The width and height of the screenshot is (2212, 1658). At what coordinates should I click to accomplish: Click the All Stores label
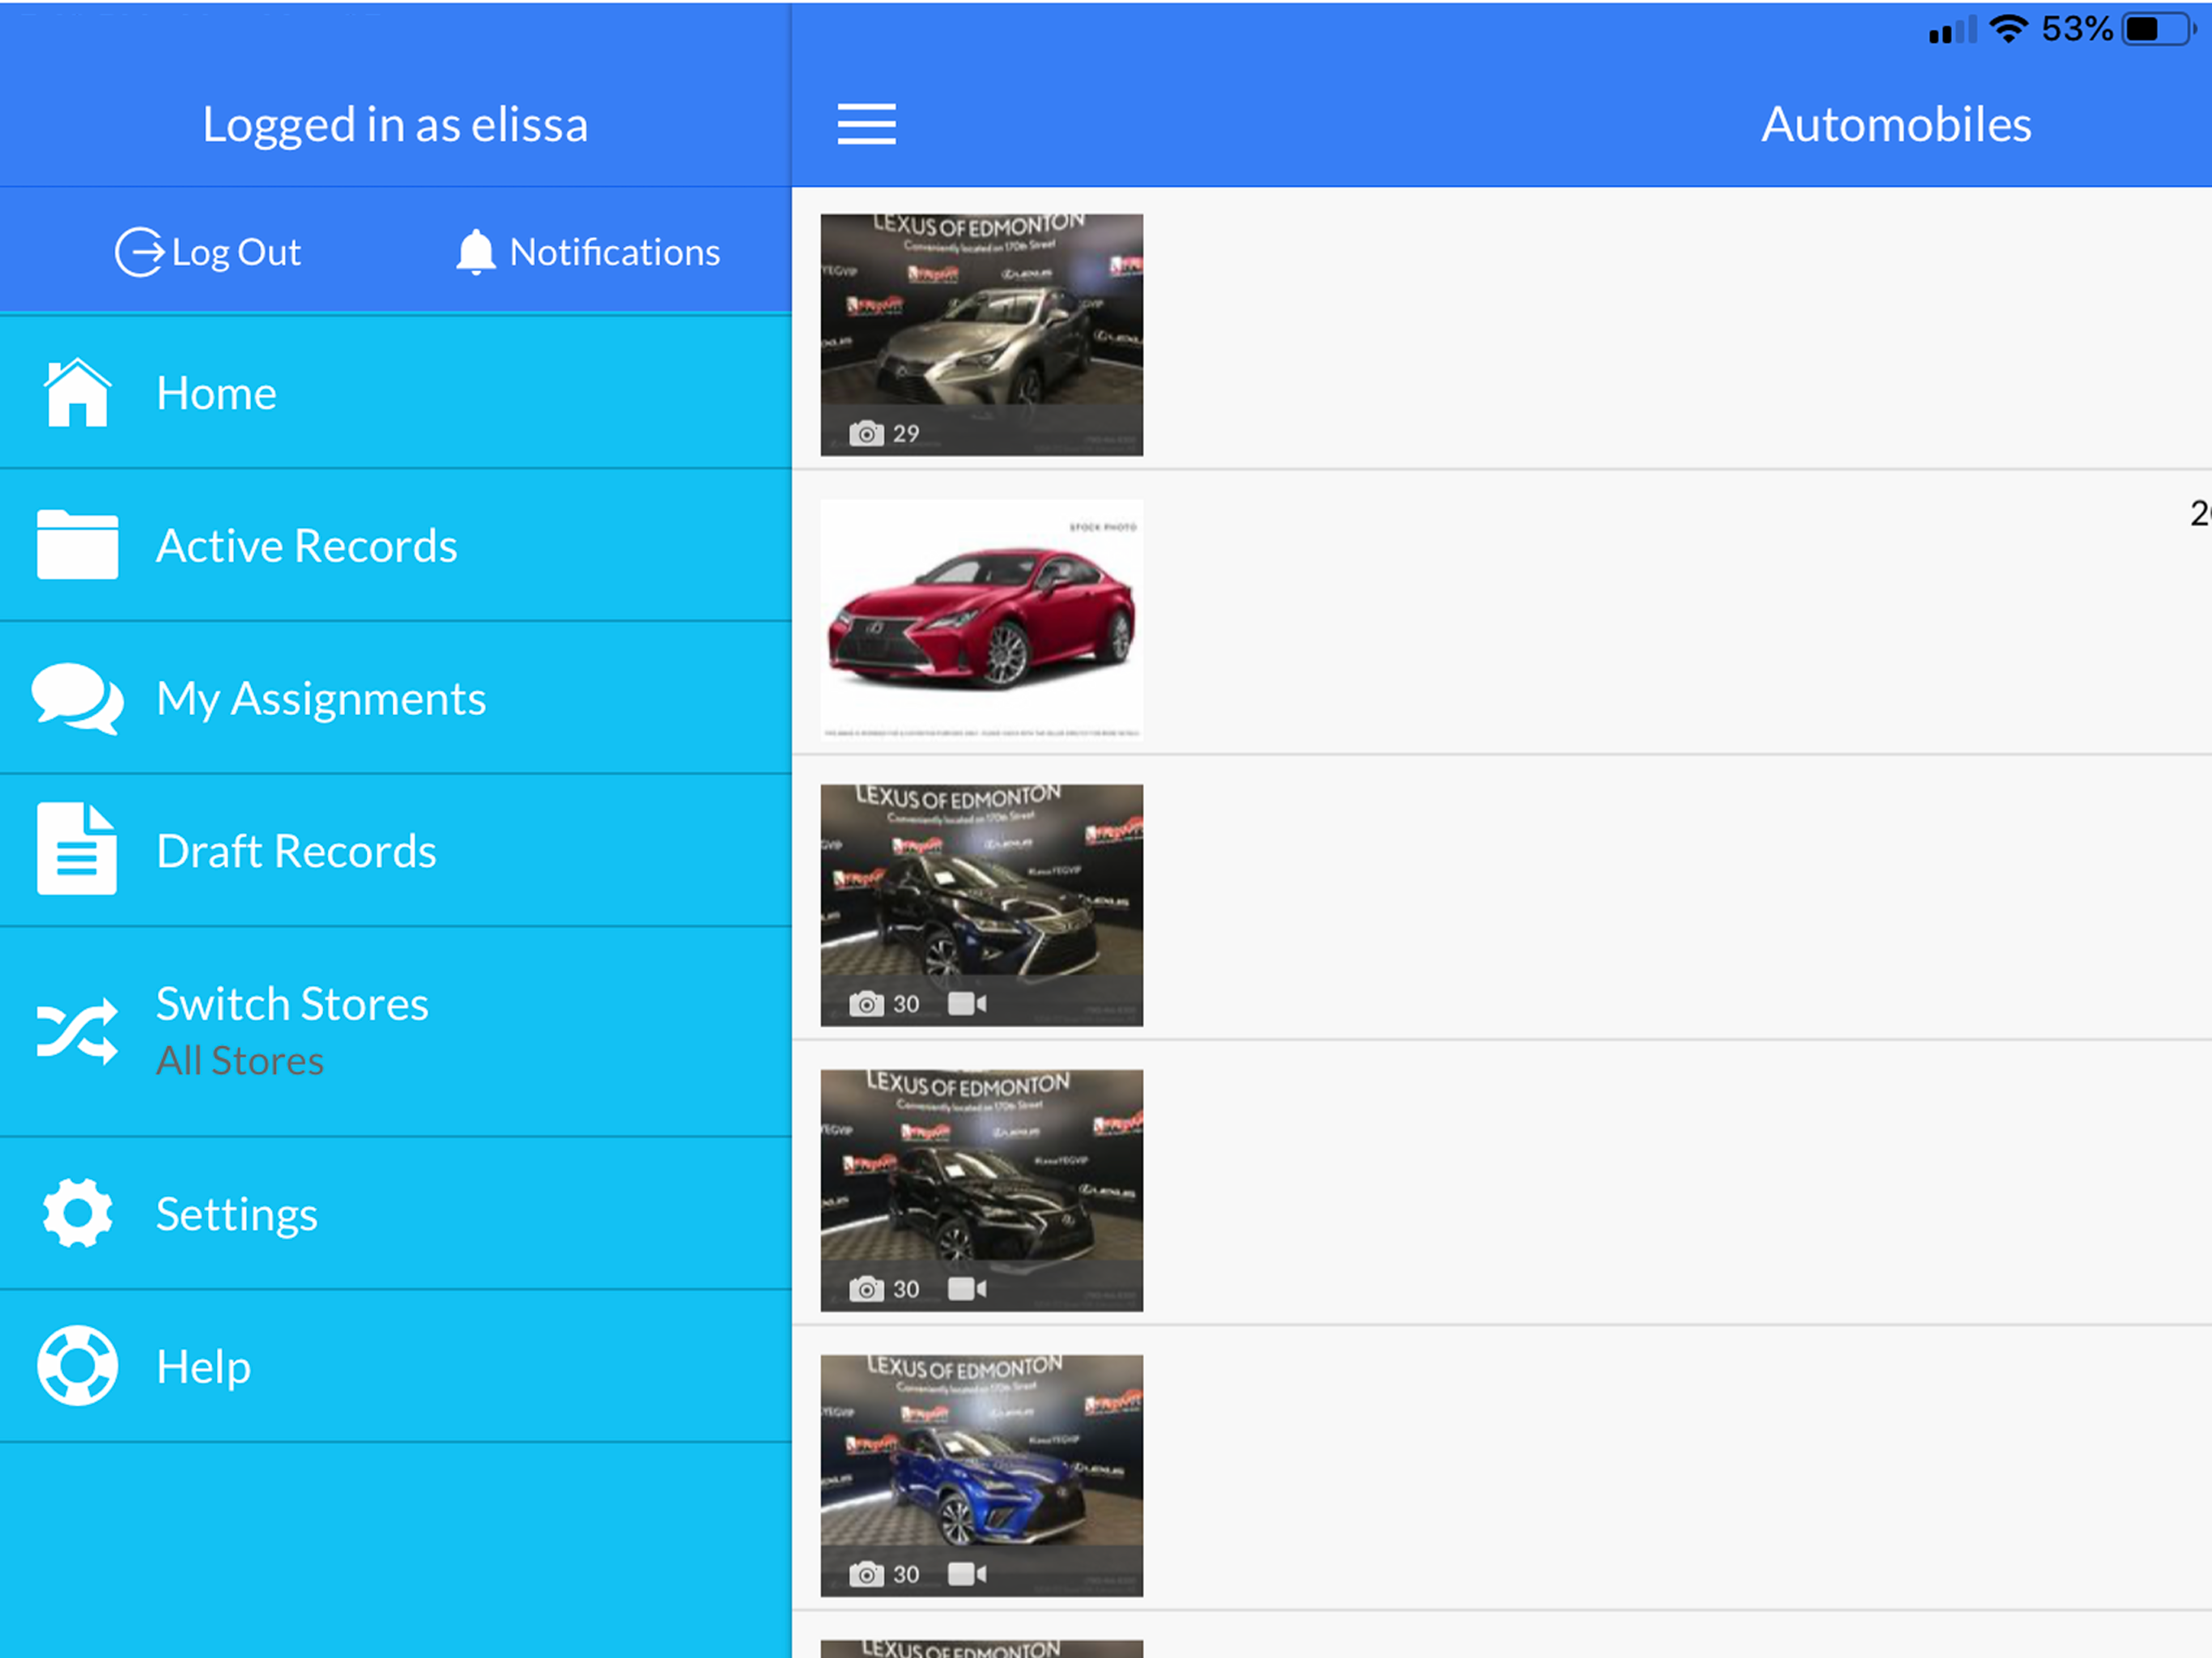[240, 1061]
